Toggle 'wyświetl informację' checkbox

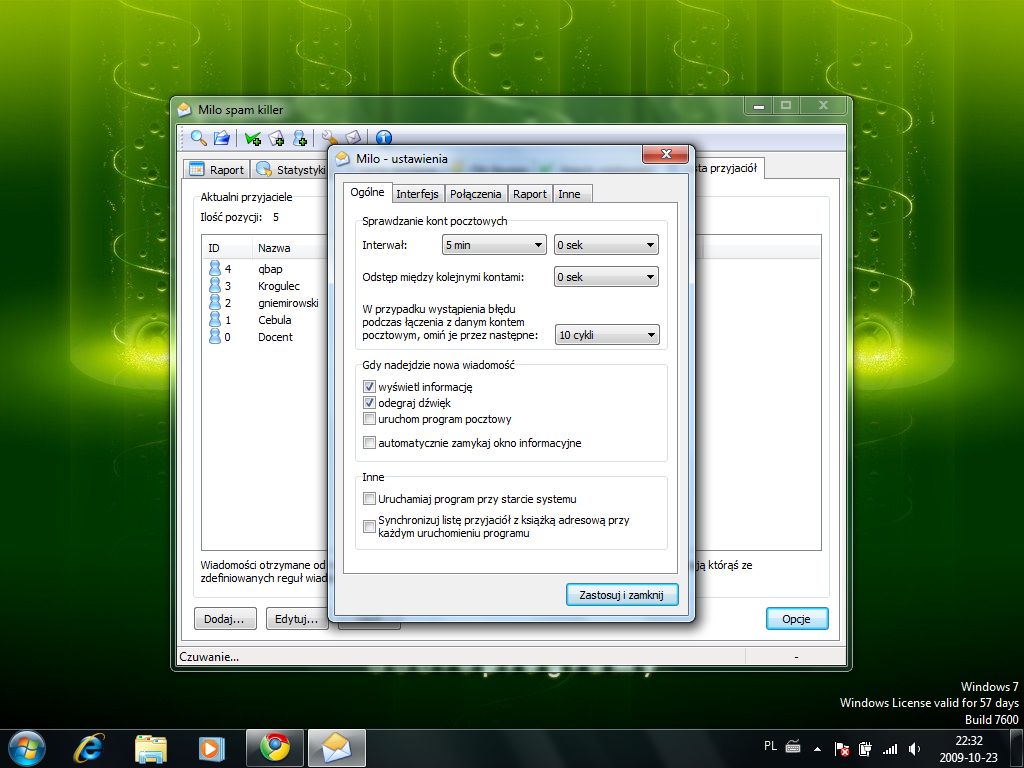[369, 387]
